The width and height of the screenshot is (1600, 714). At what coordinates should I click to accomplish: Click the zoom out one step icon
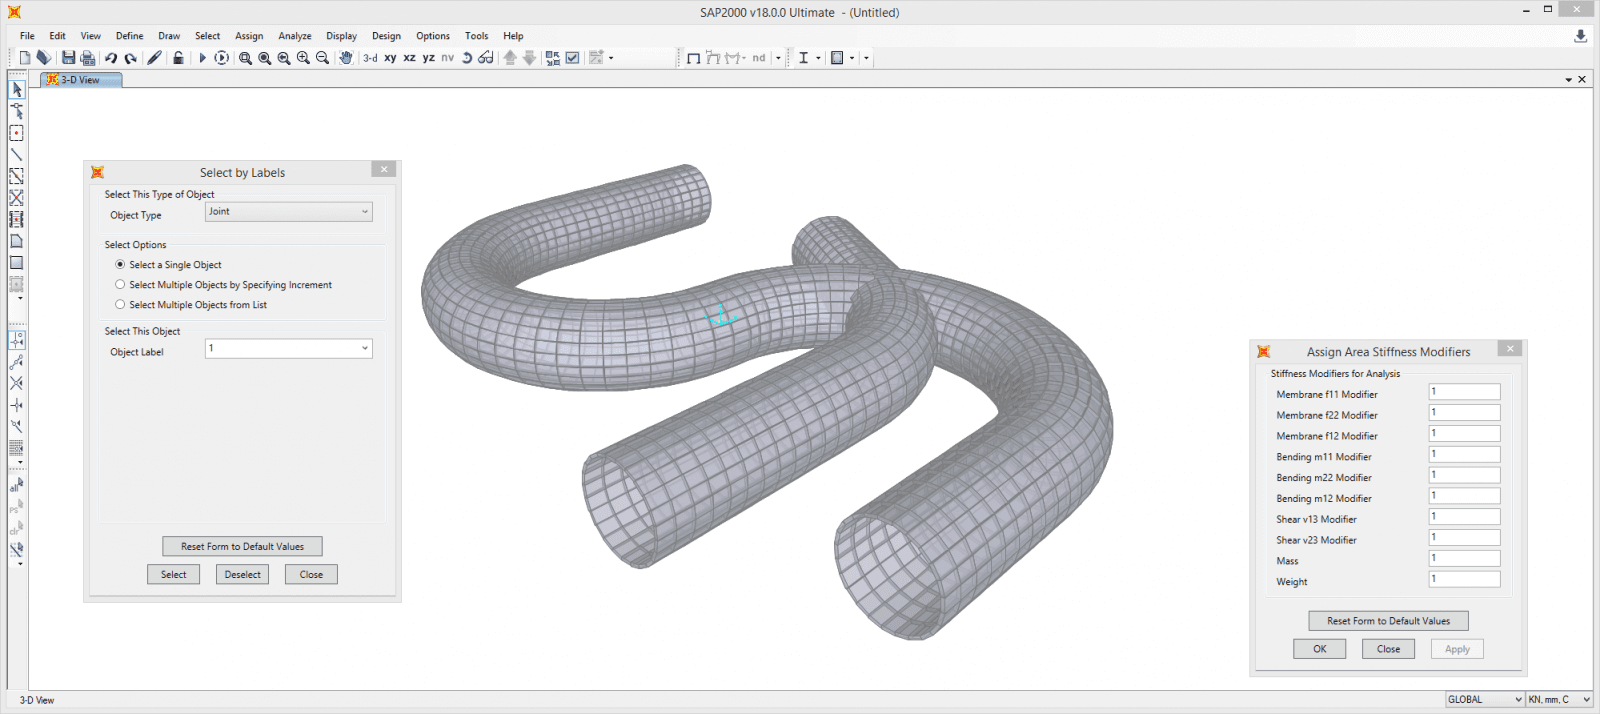tap(322, 58)
